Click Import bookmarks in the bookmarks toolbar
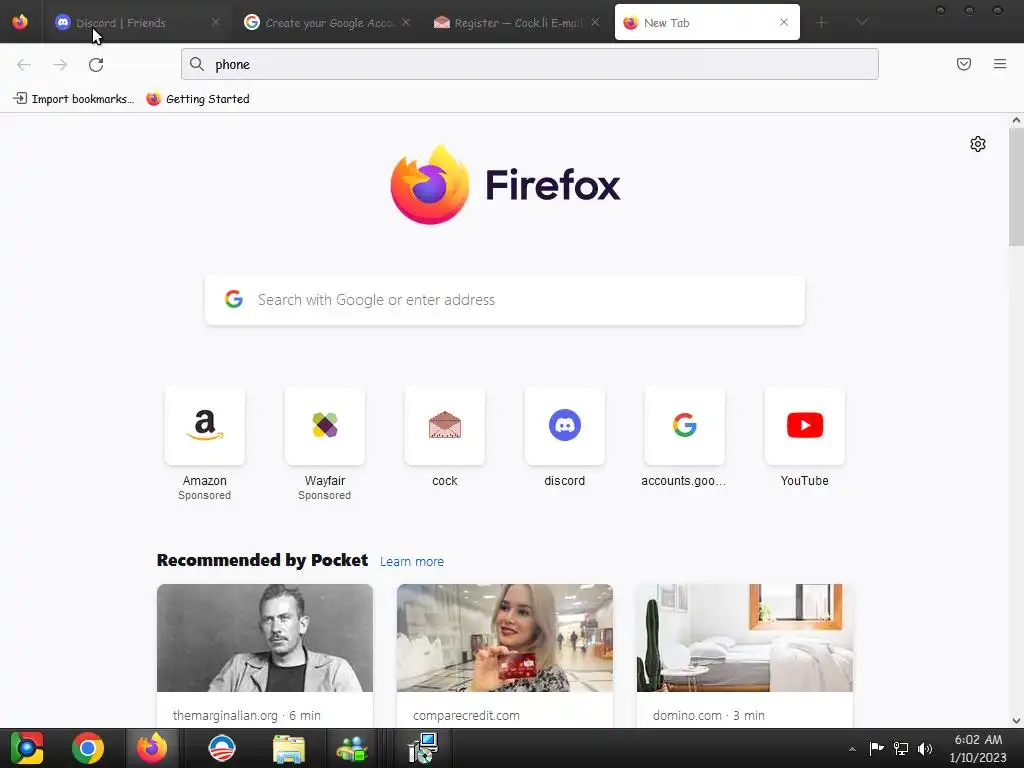The width and height of the screenshot is (1024, 768). click(x=74, y=99)
